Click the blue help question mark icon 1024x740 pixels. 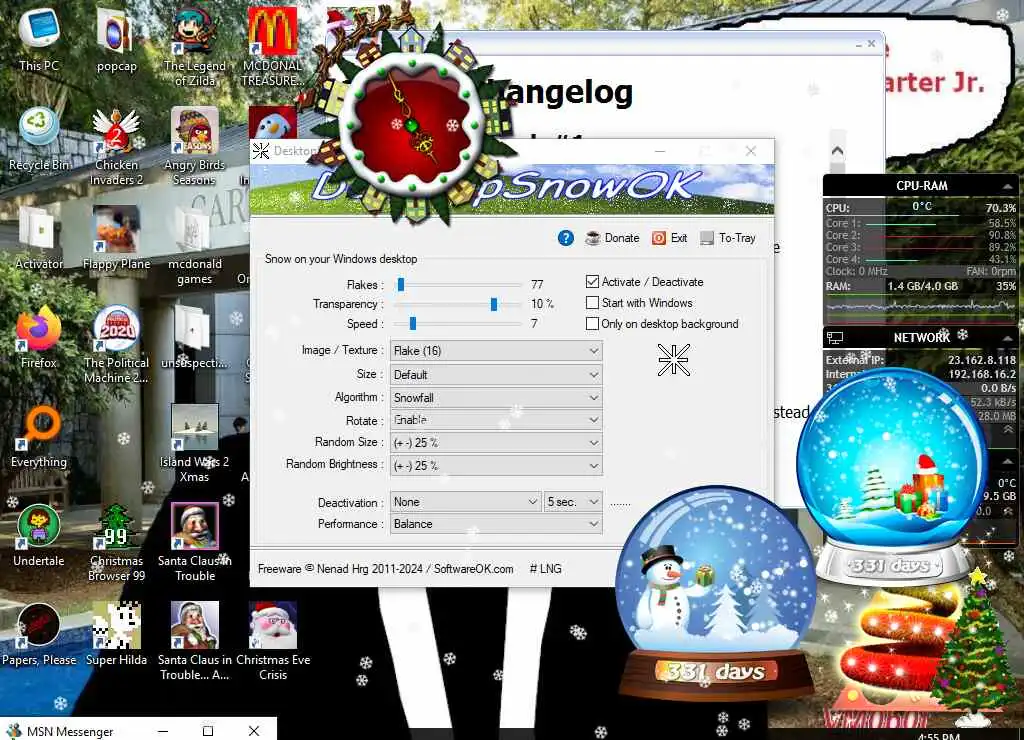[566, 238]
